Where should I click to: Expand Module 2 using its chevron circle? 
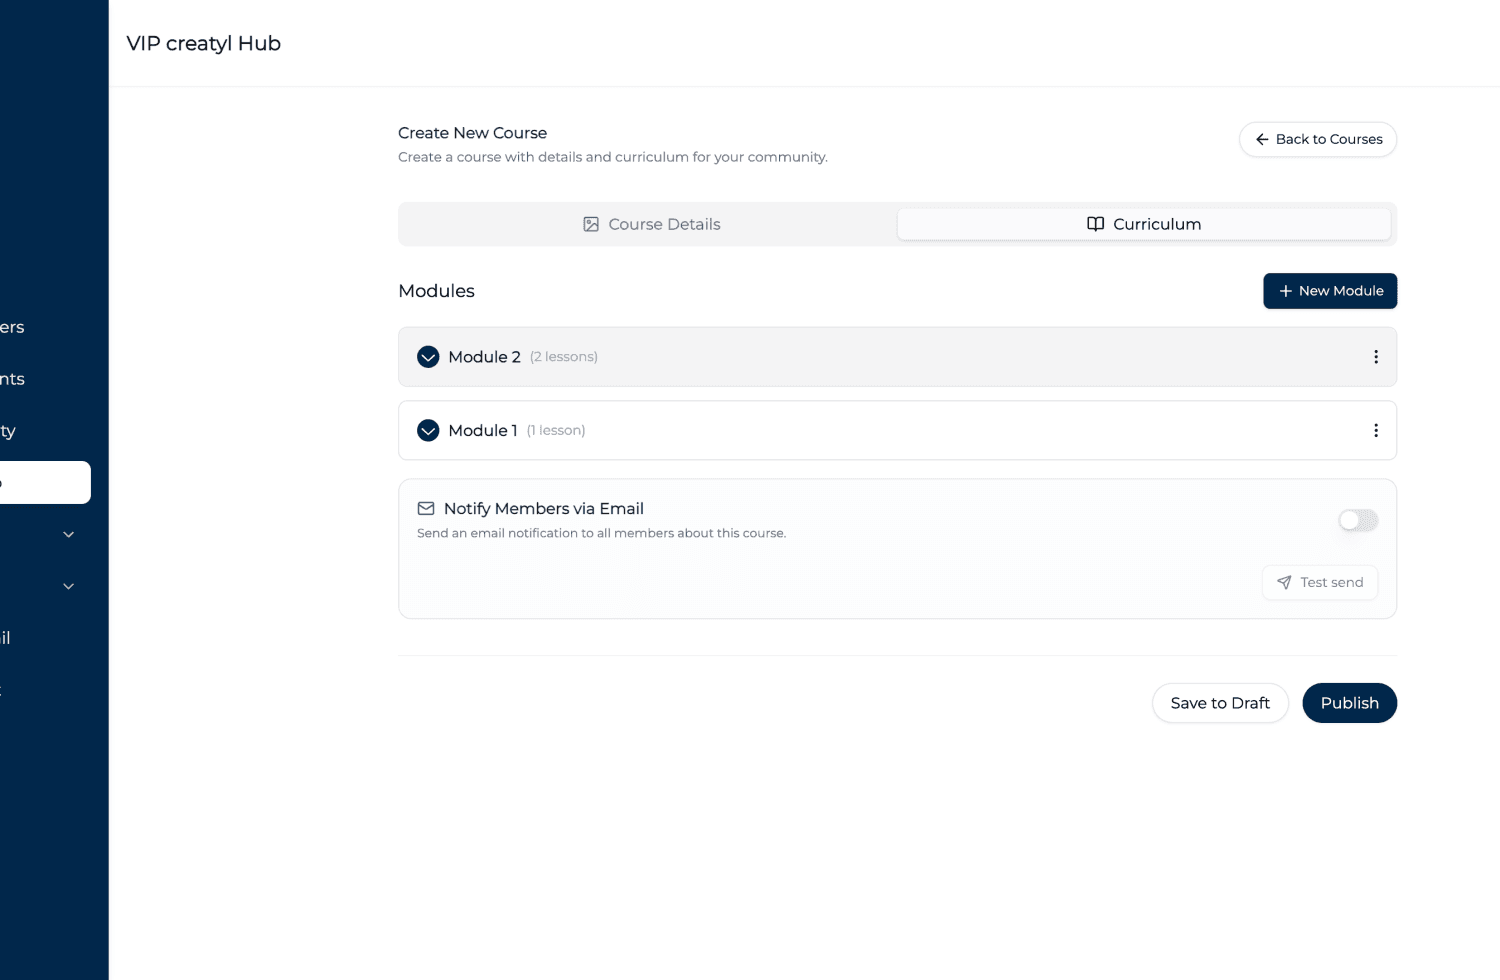coord(428,357)
